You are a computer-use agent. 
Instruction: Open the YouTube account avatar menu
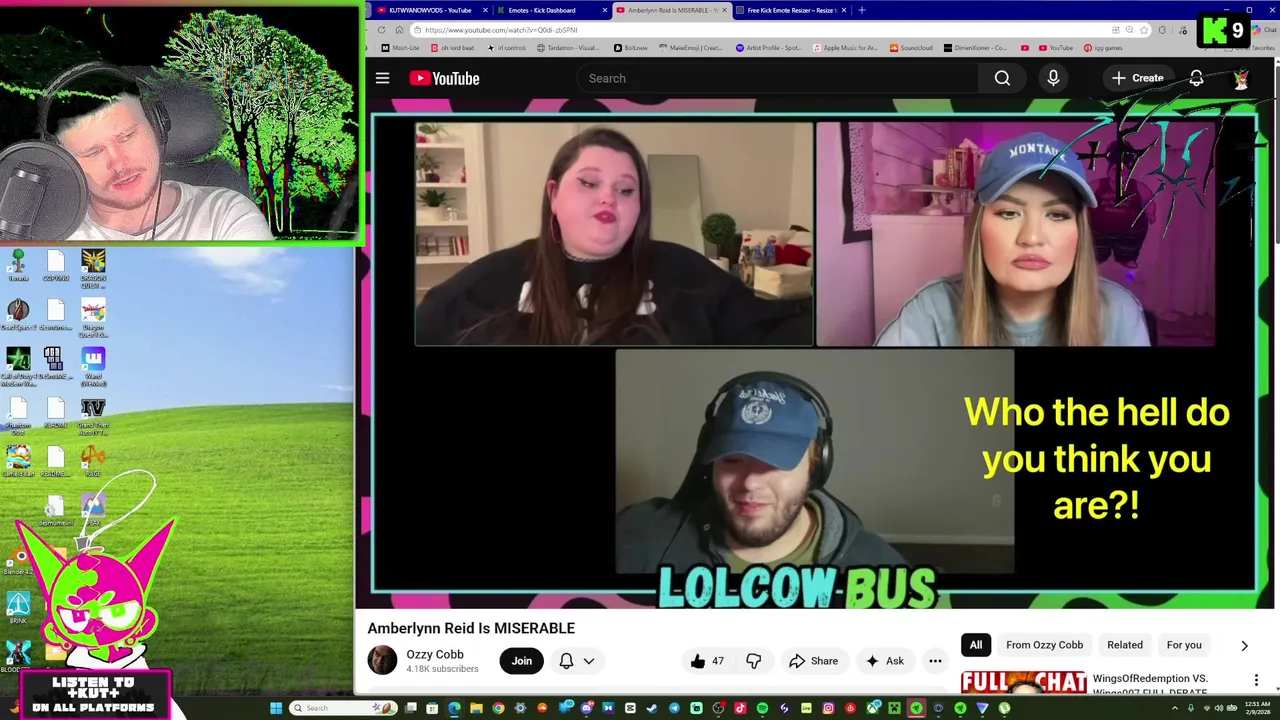pos(1241,78)
